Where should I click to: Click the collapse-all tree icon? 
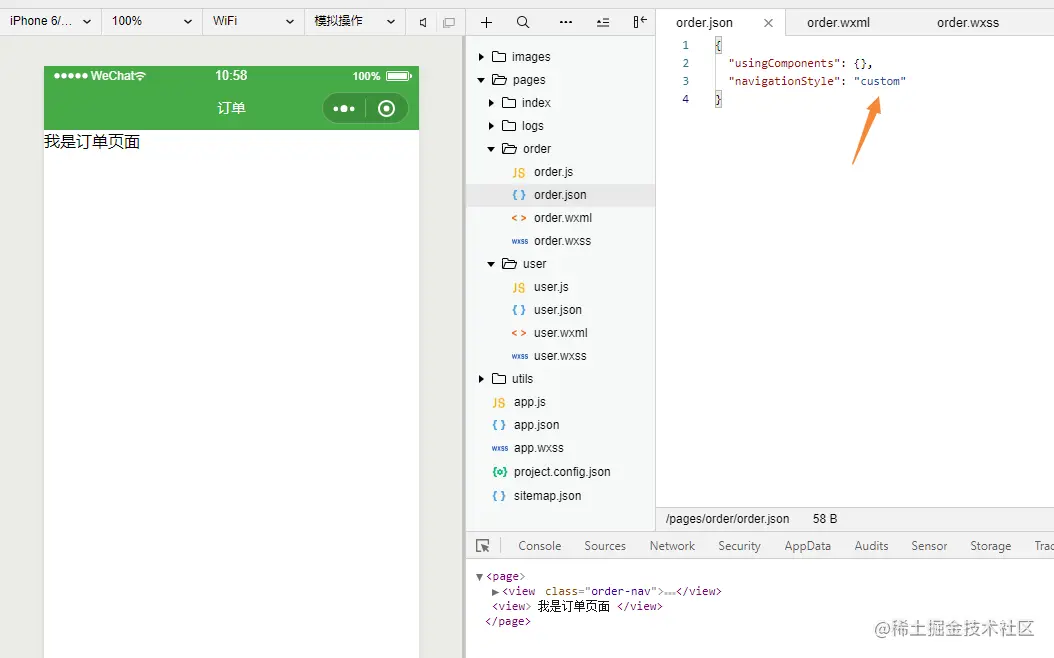tap(603, 22)
